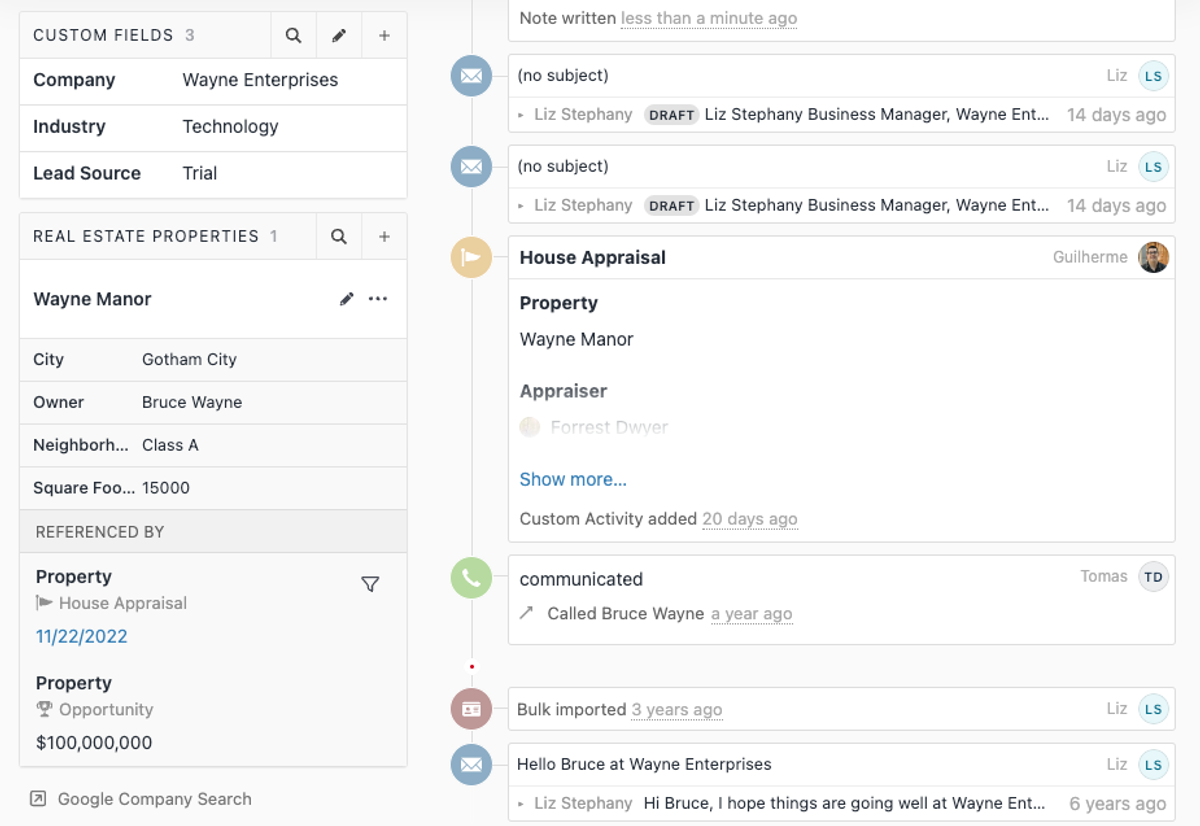Filter Property references with funnel icon

(370, 584)
